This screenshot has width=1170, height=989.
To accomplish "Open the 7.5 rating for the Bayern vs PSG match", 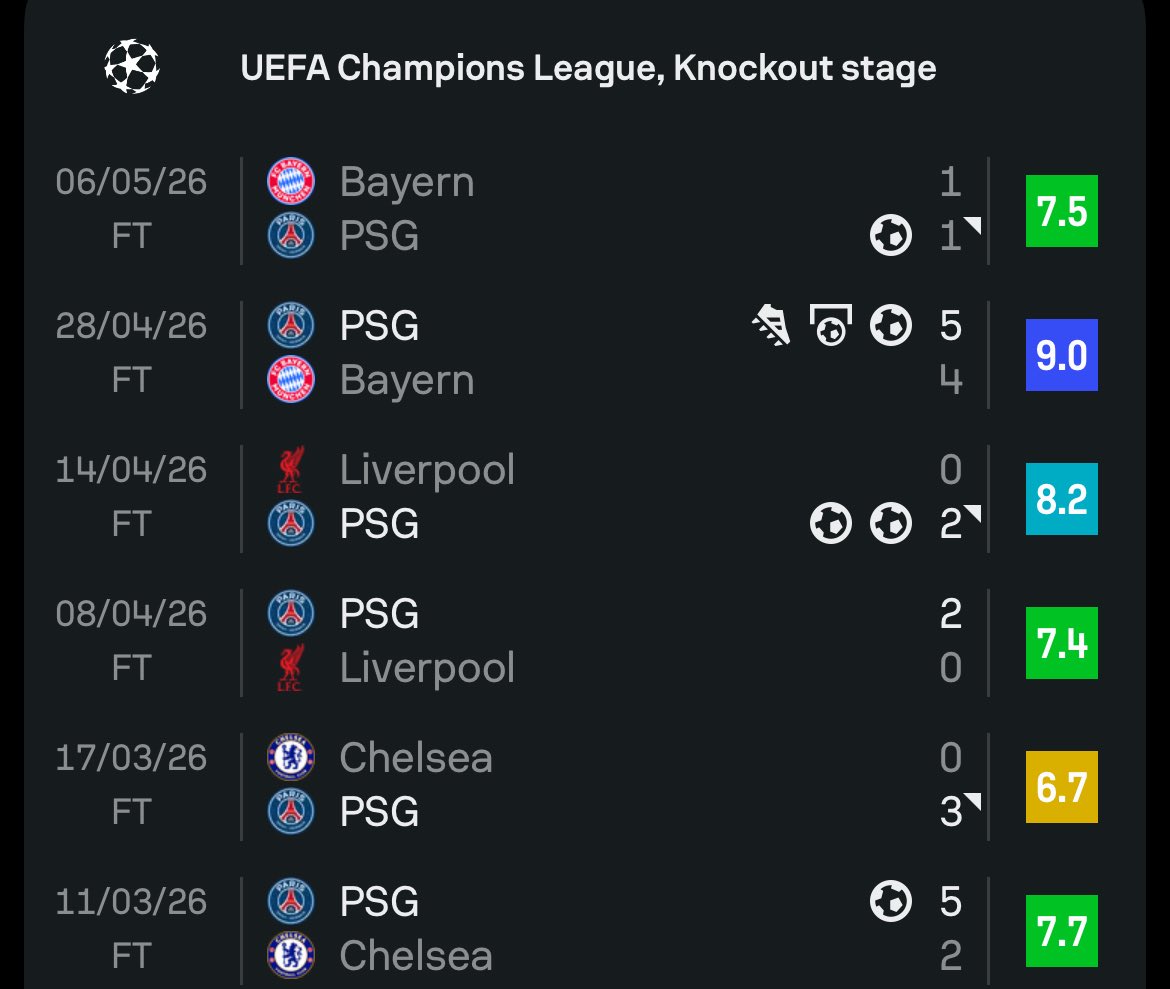I will pyautogui.click(x=1062, y=211).
